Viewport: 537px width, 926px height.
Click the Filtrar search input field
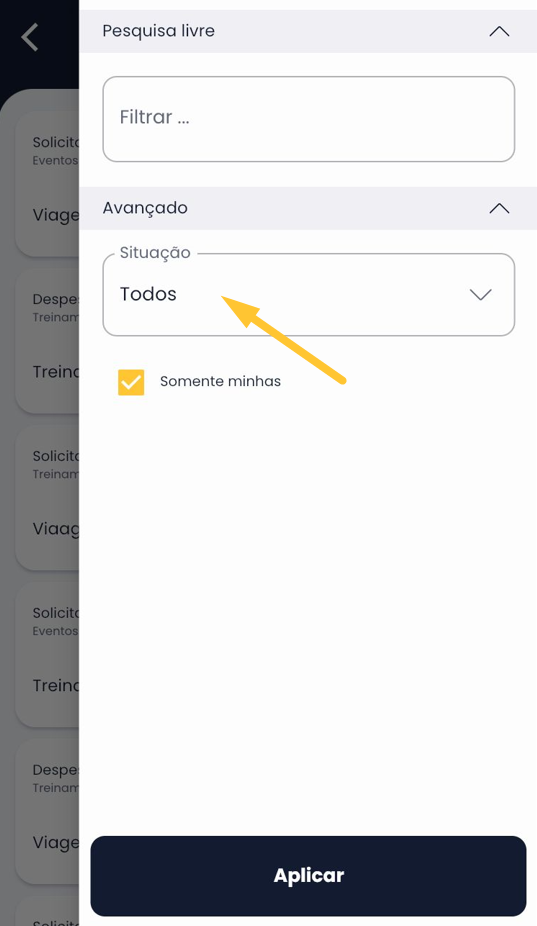[x=308, y=119]
